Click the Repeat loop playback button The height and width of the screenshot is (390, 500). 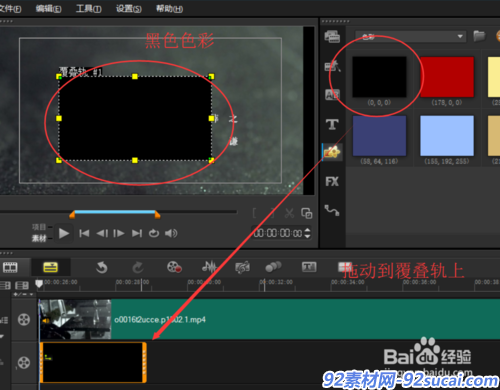coord(154,233)
